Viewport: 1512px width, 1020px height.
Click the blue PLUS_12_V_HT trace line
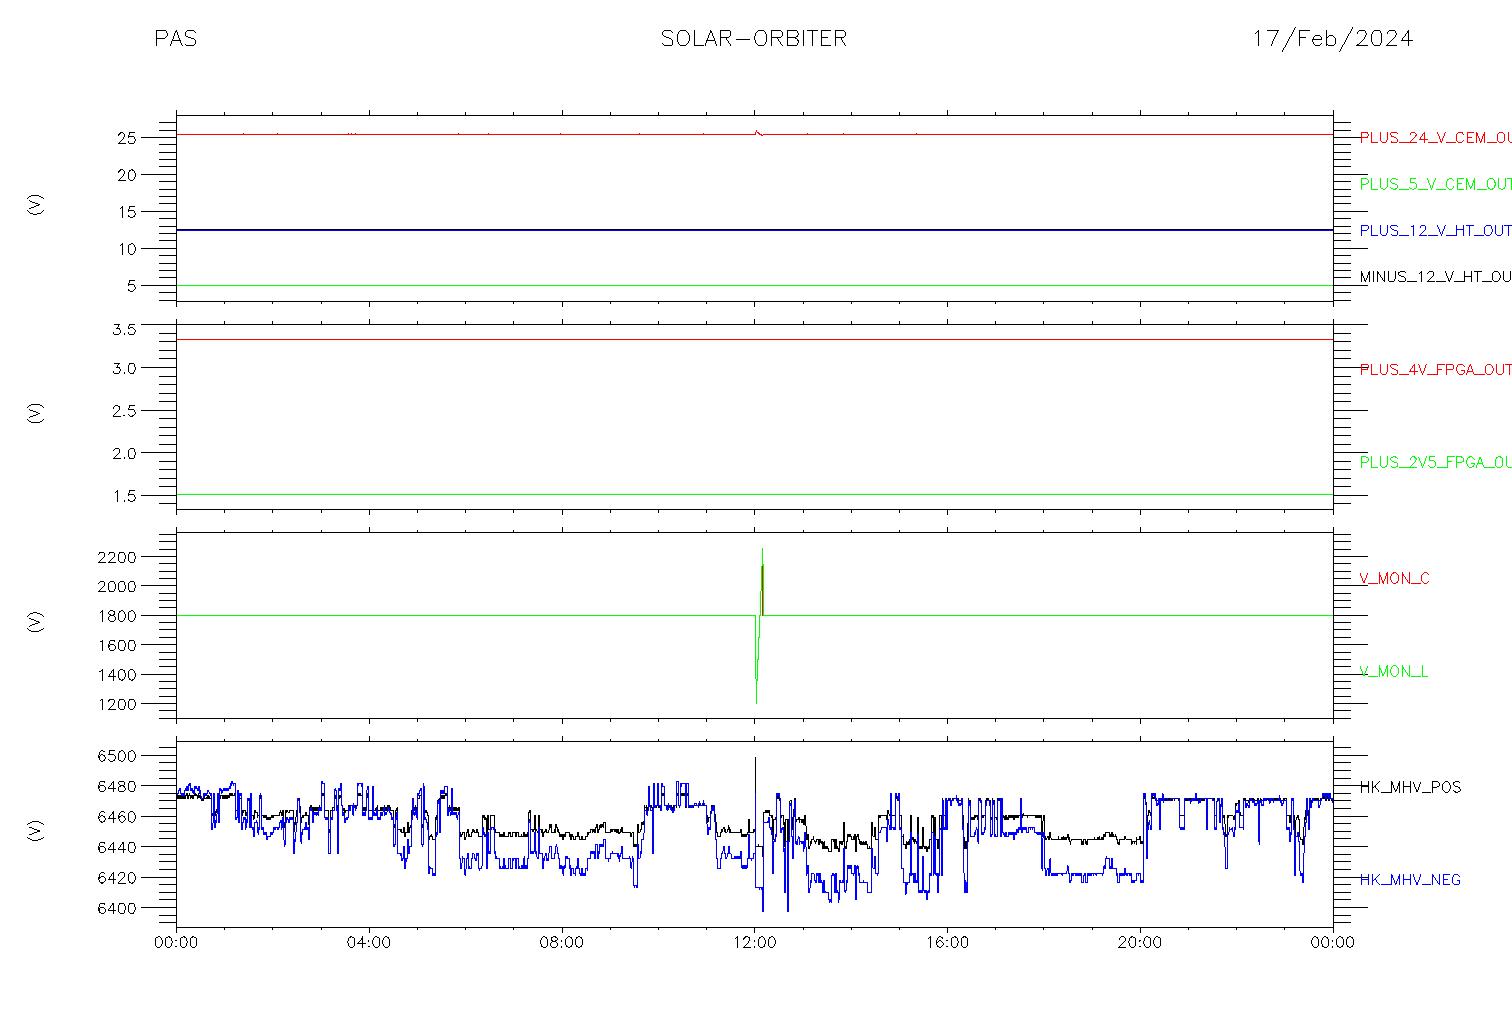click(754, 230)
